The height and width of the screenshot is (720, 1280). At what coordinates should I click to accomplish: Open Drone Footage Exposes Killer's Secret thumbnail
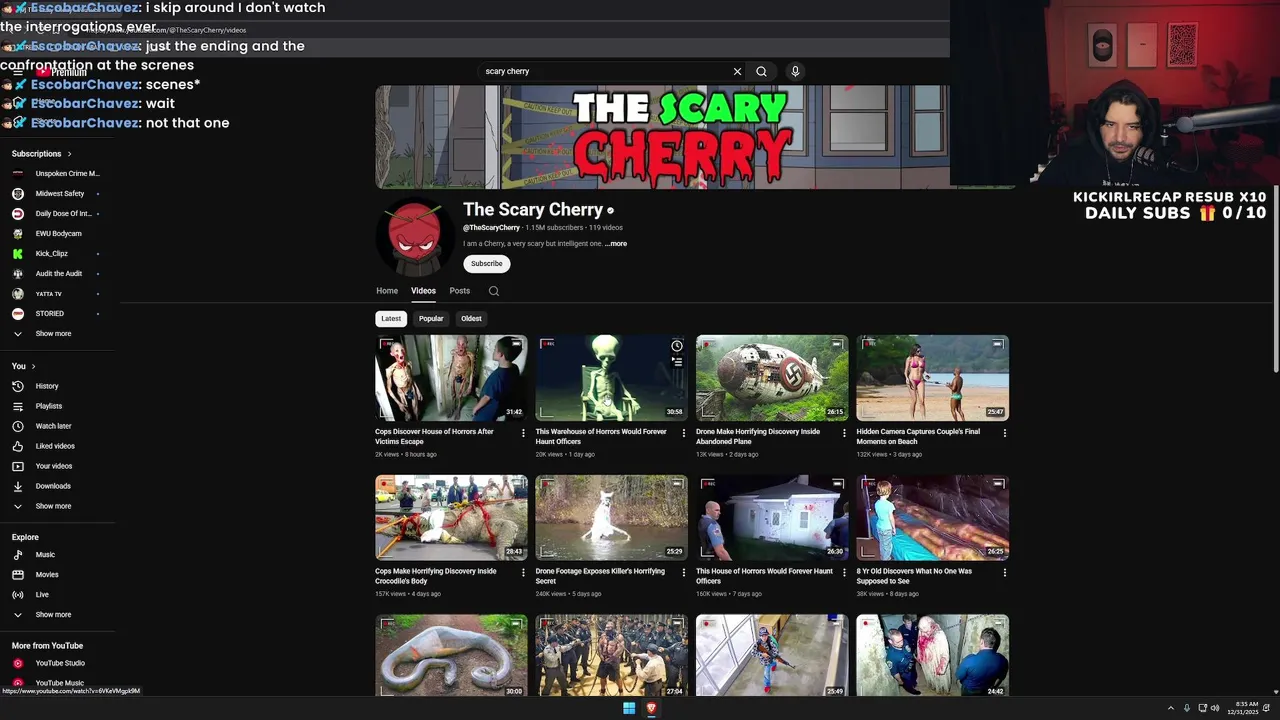pyautogui.click(x=611, y=517)
